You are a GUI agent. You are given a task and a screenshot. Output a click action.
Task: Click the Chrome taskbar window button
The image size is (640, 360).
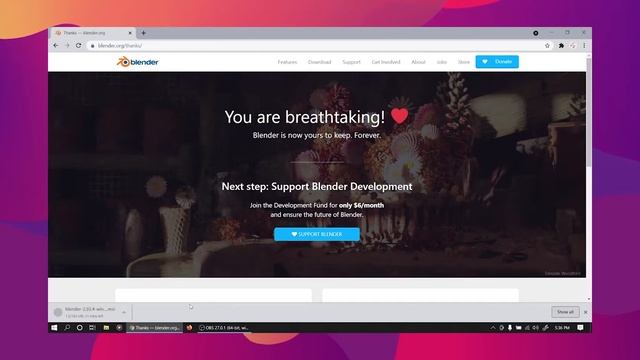[x=154, y=327]
